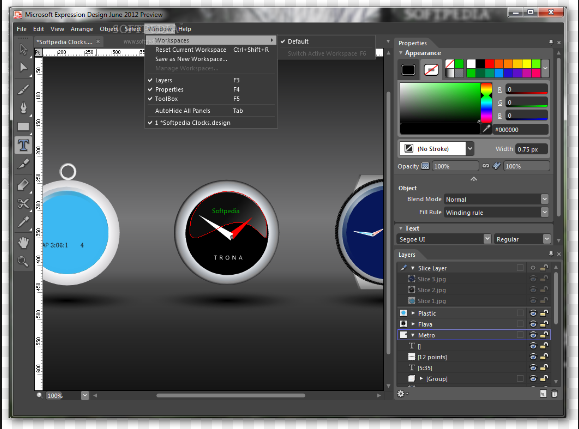Hide the Flava layer
Image resolution: width=579 pixels, height=429 pixels.
(x=533, y=324)
